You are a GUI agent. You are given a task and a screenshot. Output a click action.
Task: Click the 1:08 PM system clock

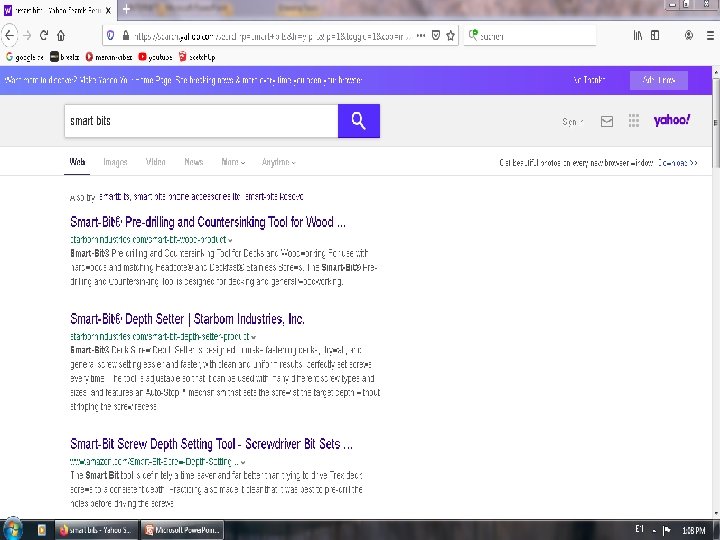693,530
